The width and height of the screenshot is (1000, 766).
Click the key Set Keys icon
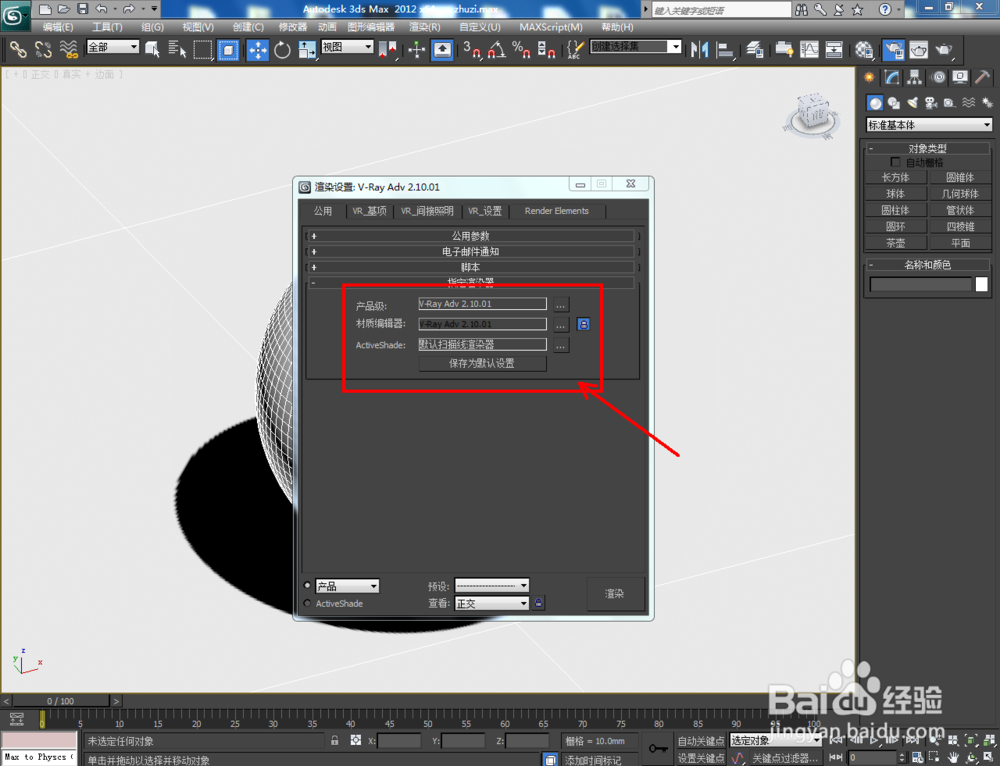tap(658, 748)
